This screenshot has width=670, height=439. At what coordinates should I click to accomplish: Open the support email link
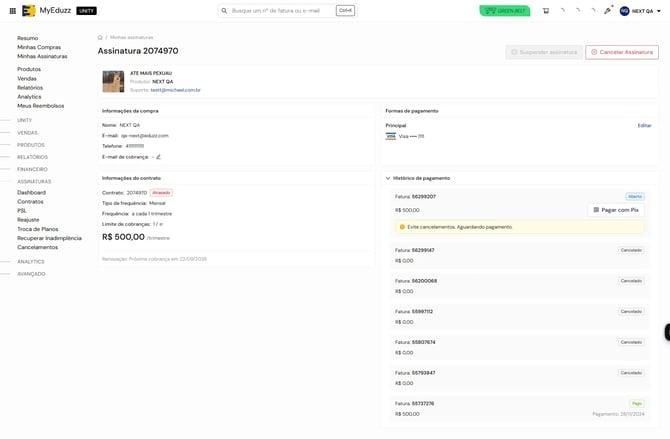[175, 90]
